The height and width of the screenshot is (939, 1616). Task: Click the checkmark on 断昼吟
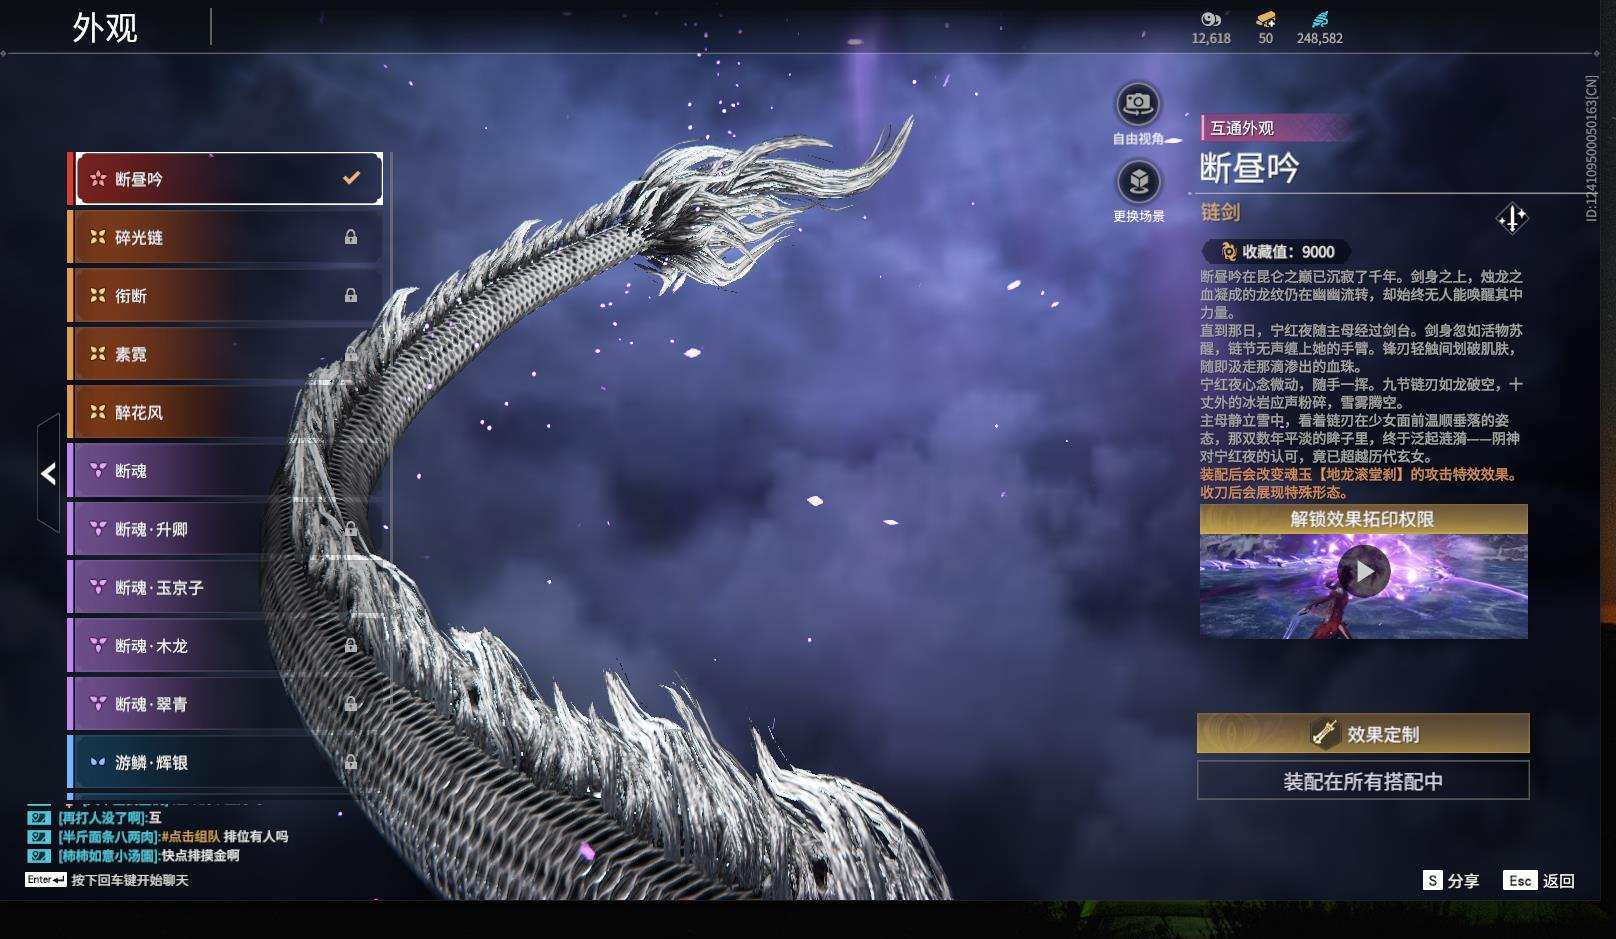351,178
